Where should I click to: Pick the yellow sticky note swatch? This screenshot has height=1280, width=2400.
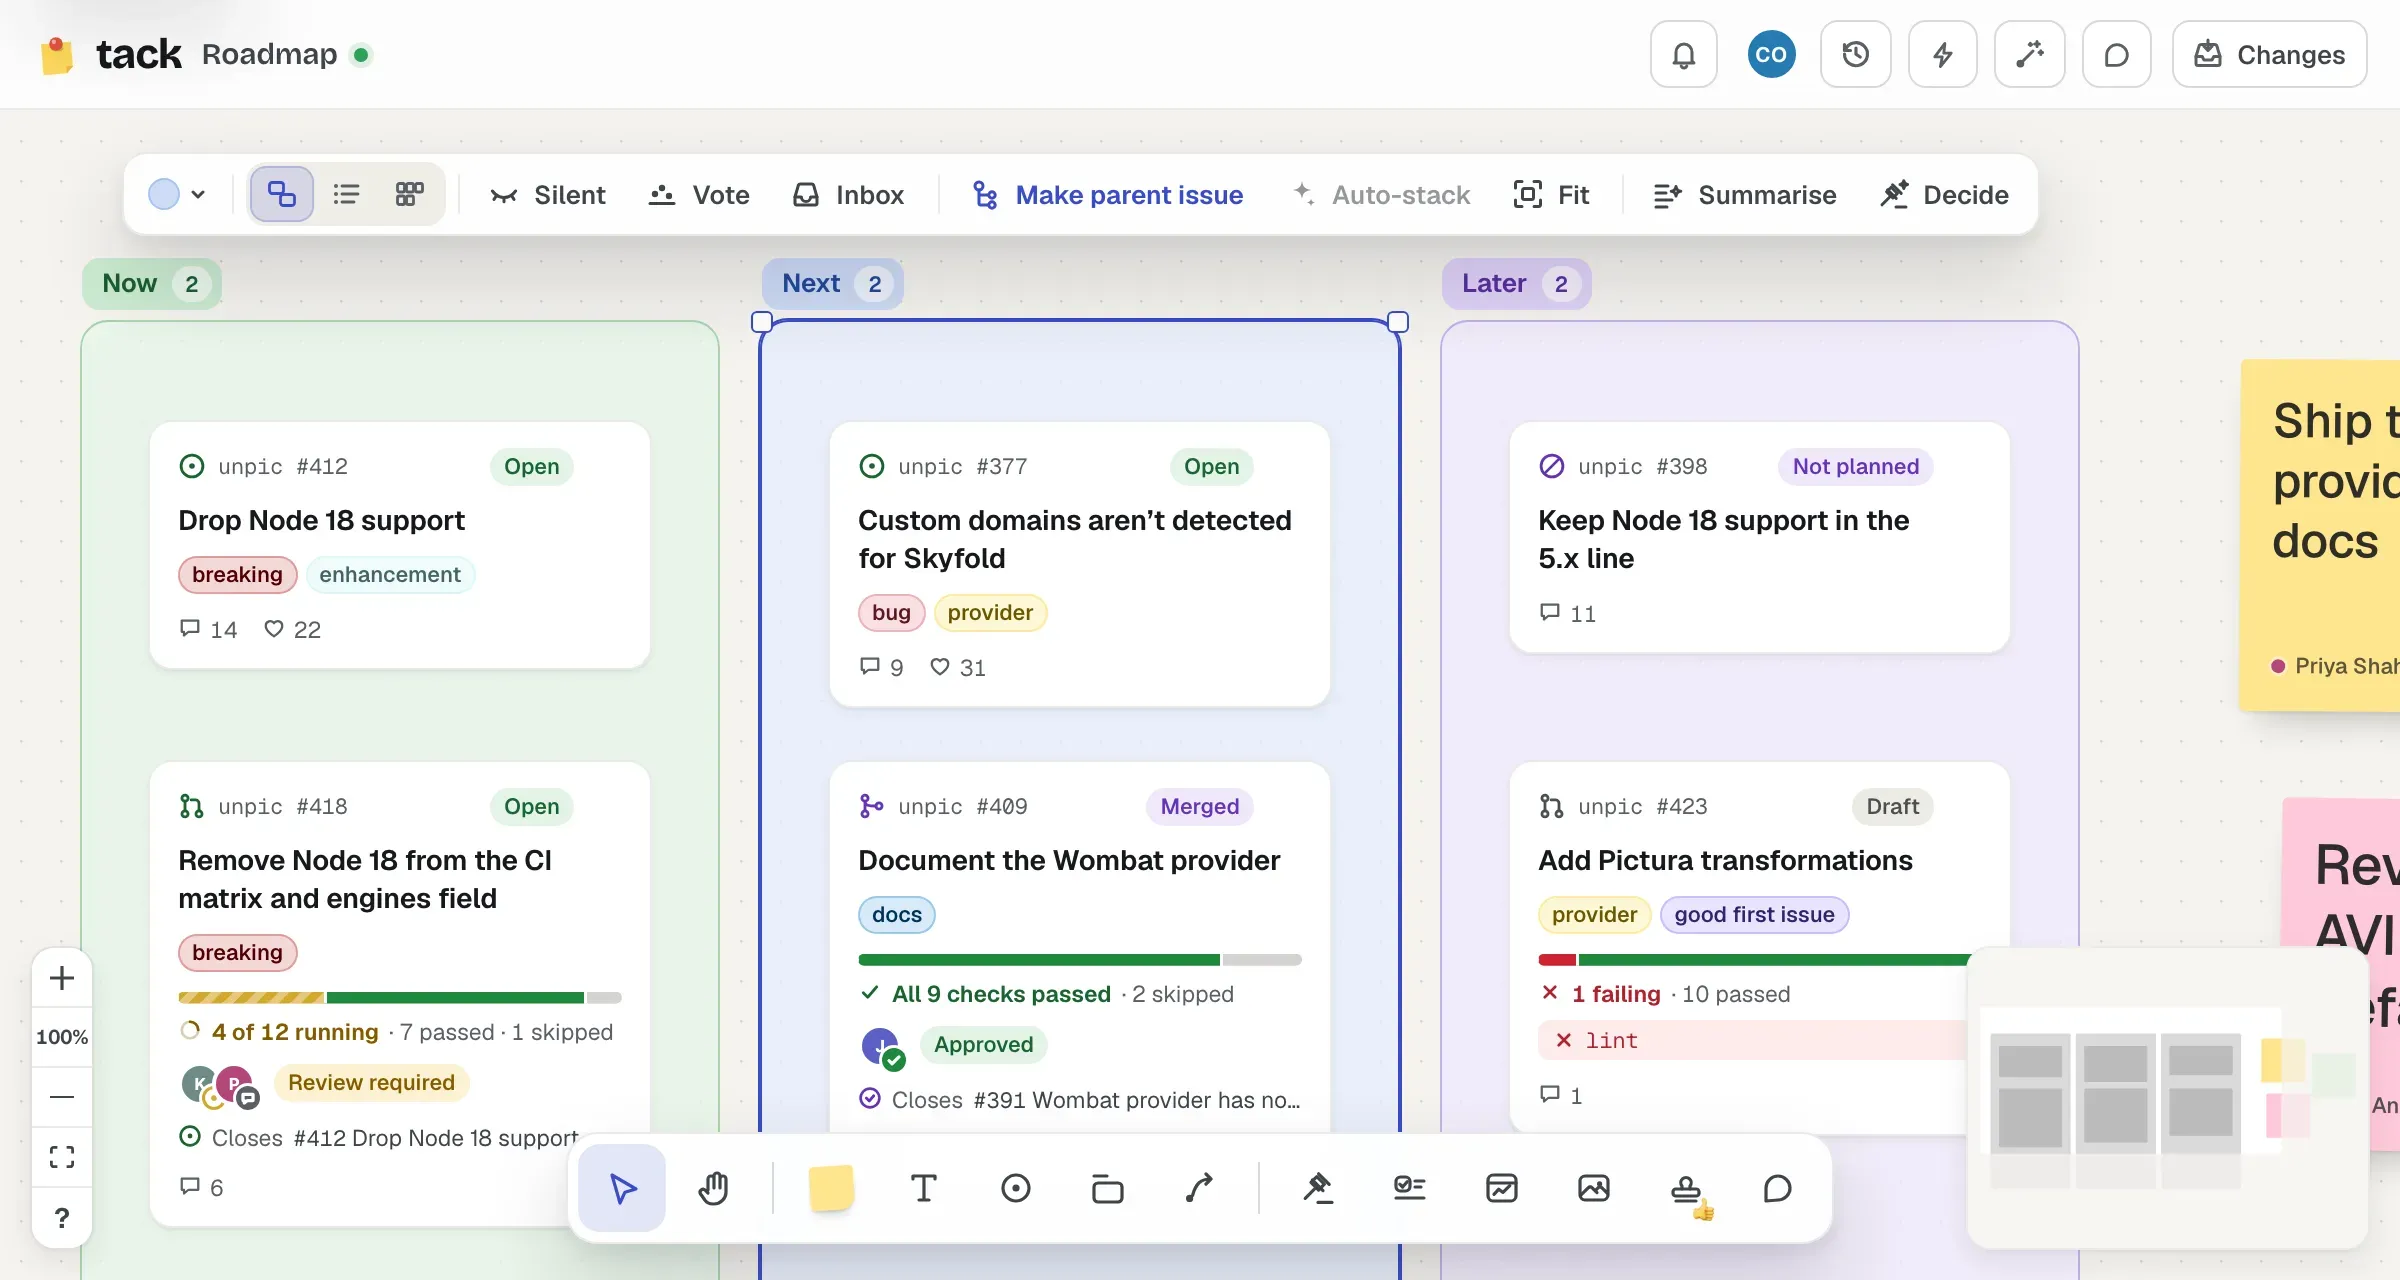[831, 1188]
